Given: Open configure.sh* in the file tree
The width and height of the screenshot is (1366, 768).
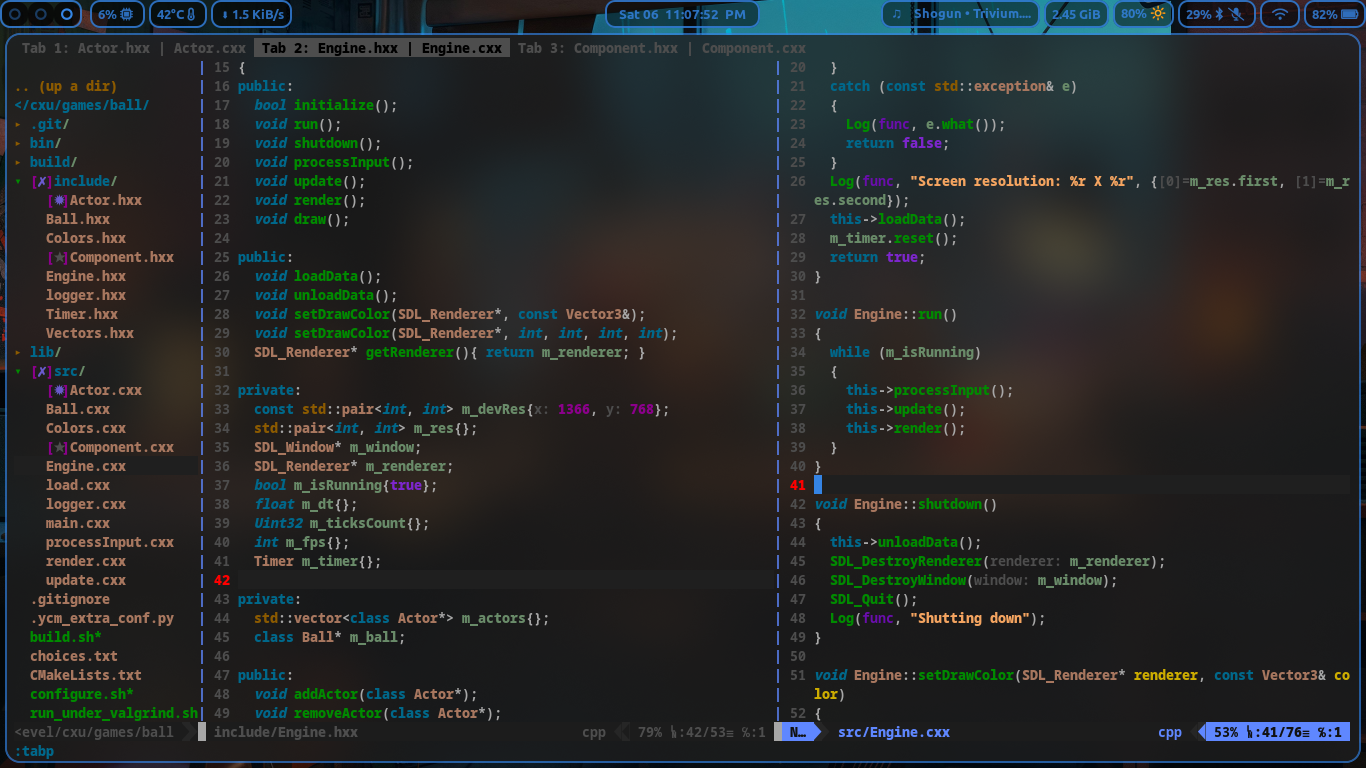Looking at the screenshot, I should (82, 694).
